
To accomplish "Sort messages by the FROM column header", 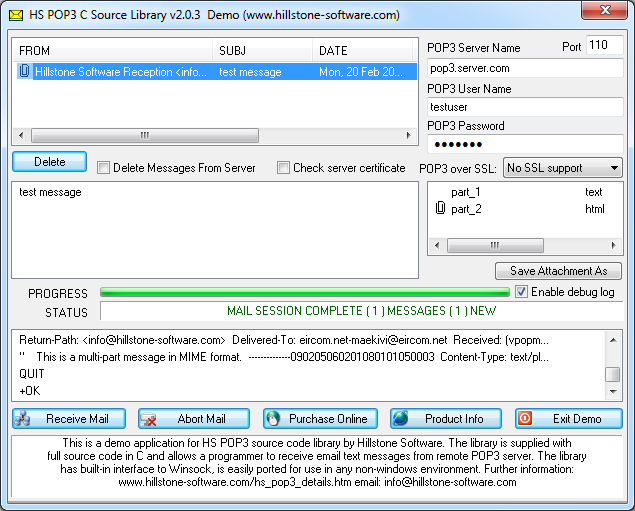I will 112,51.
